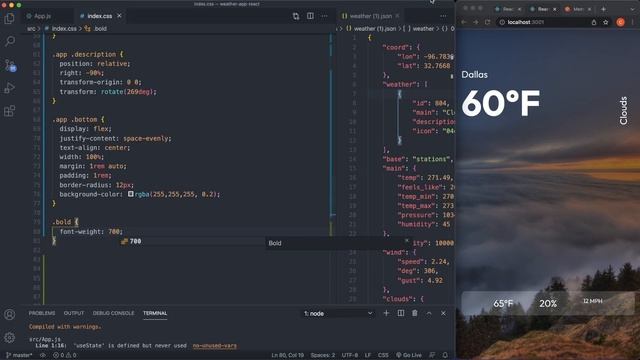Click the eye icon next to master branch
The image size is (640, 360).
(x=42, y=355)
